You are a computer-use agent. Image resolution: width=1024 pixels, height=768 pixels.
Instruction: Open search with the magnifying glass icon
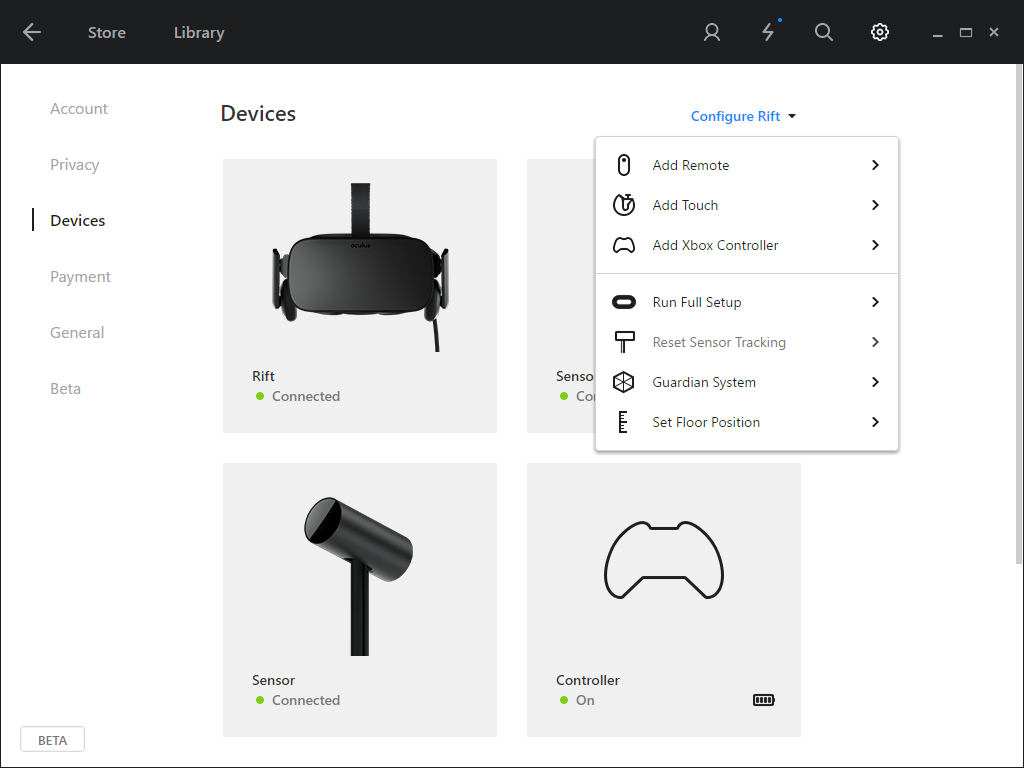[824, 32]
